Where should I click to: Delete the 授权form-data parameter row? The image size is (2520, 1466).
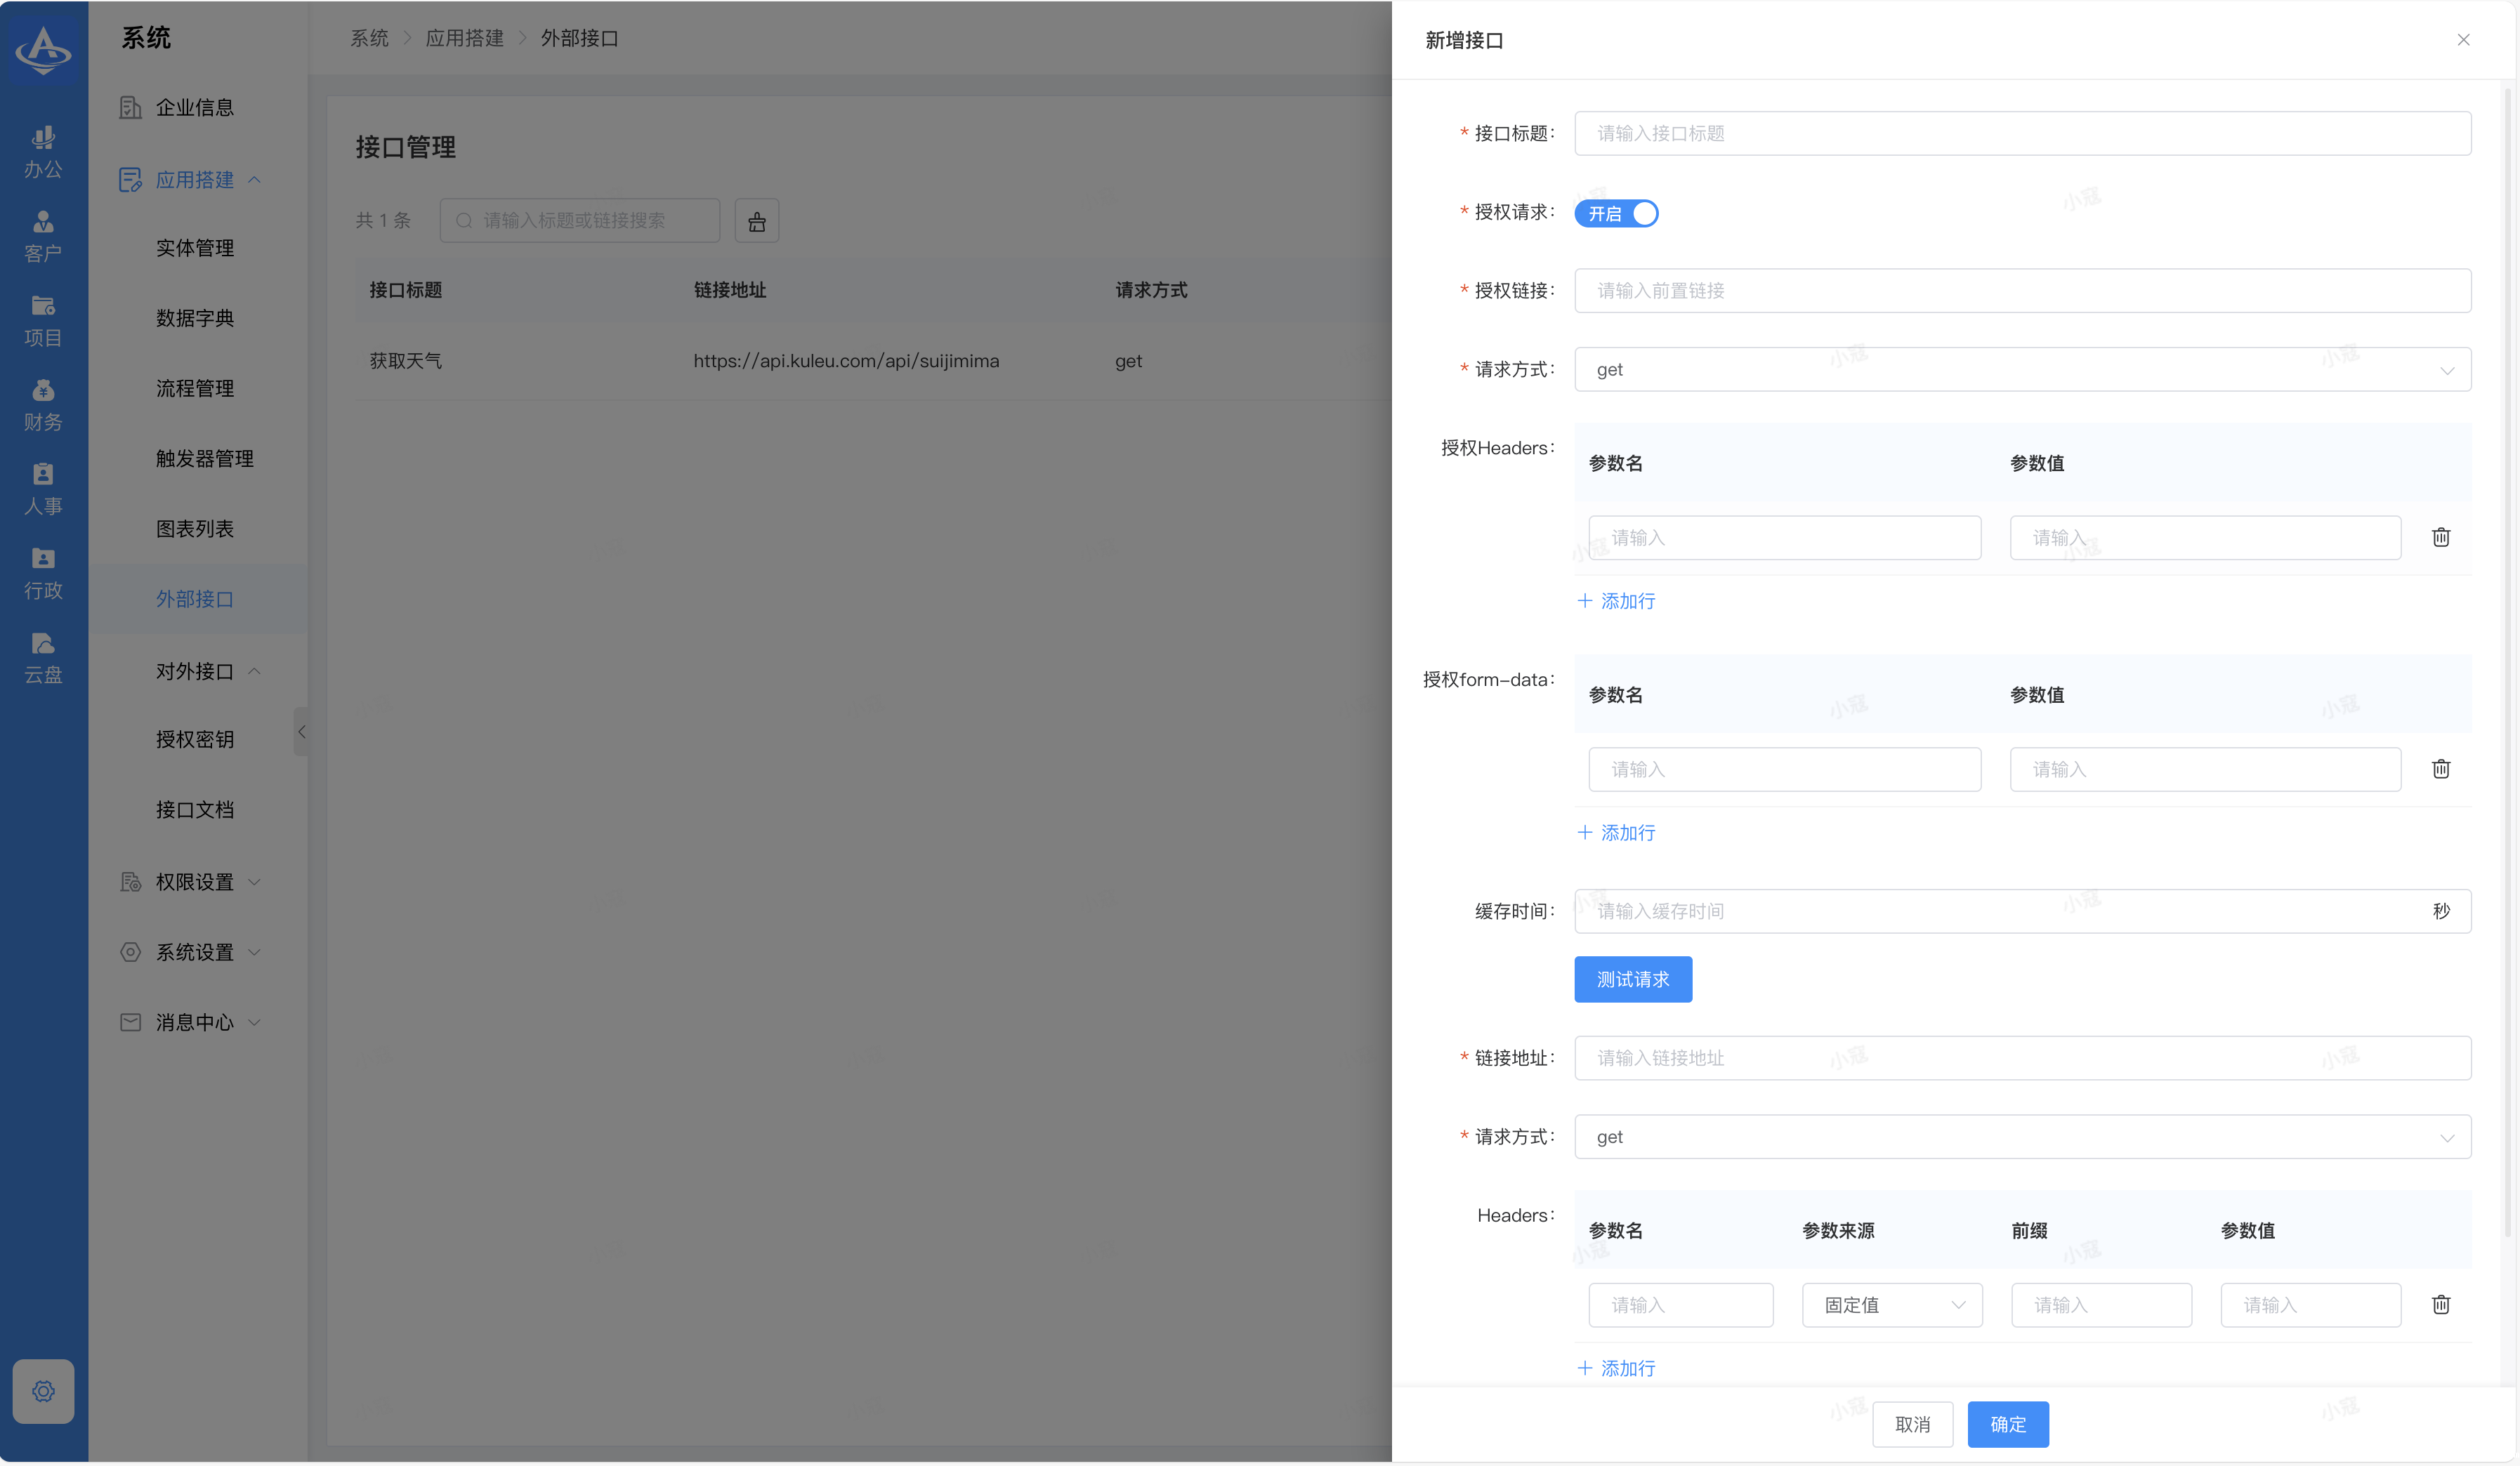point(2440,769)
